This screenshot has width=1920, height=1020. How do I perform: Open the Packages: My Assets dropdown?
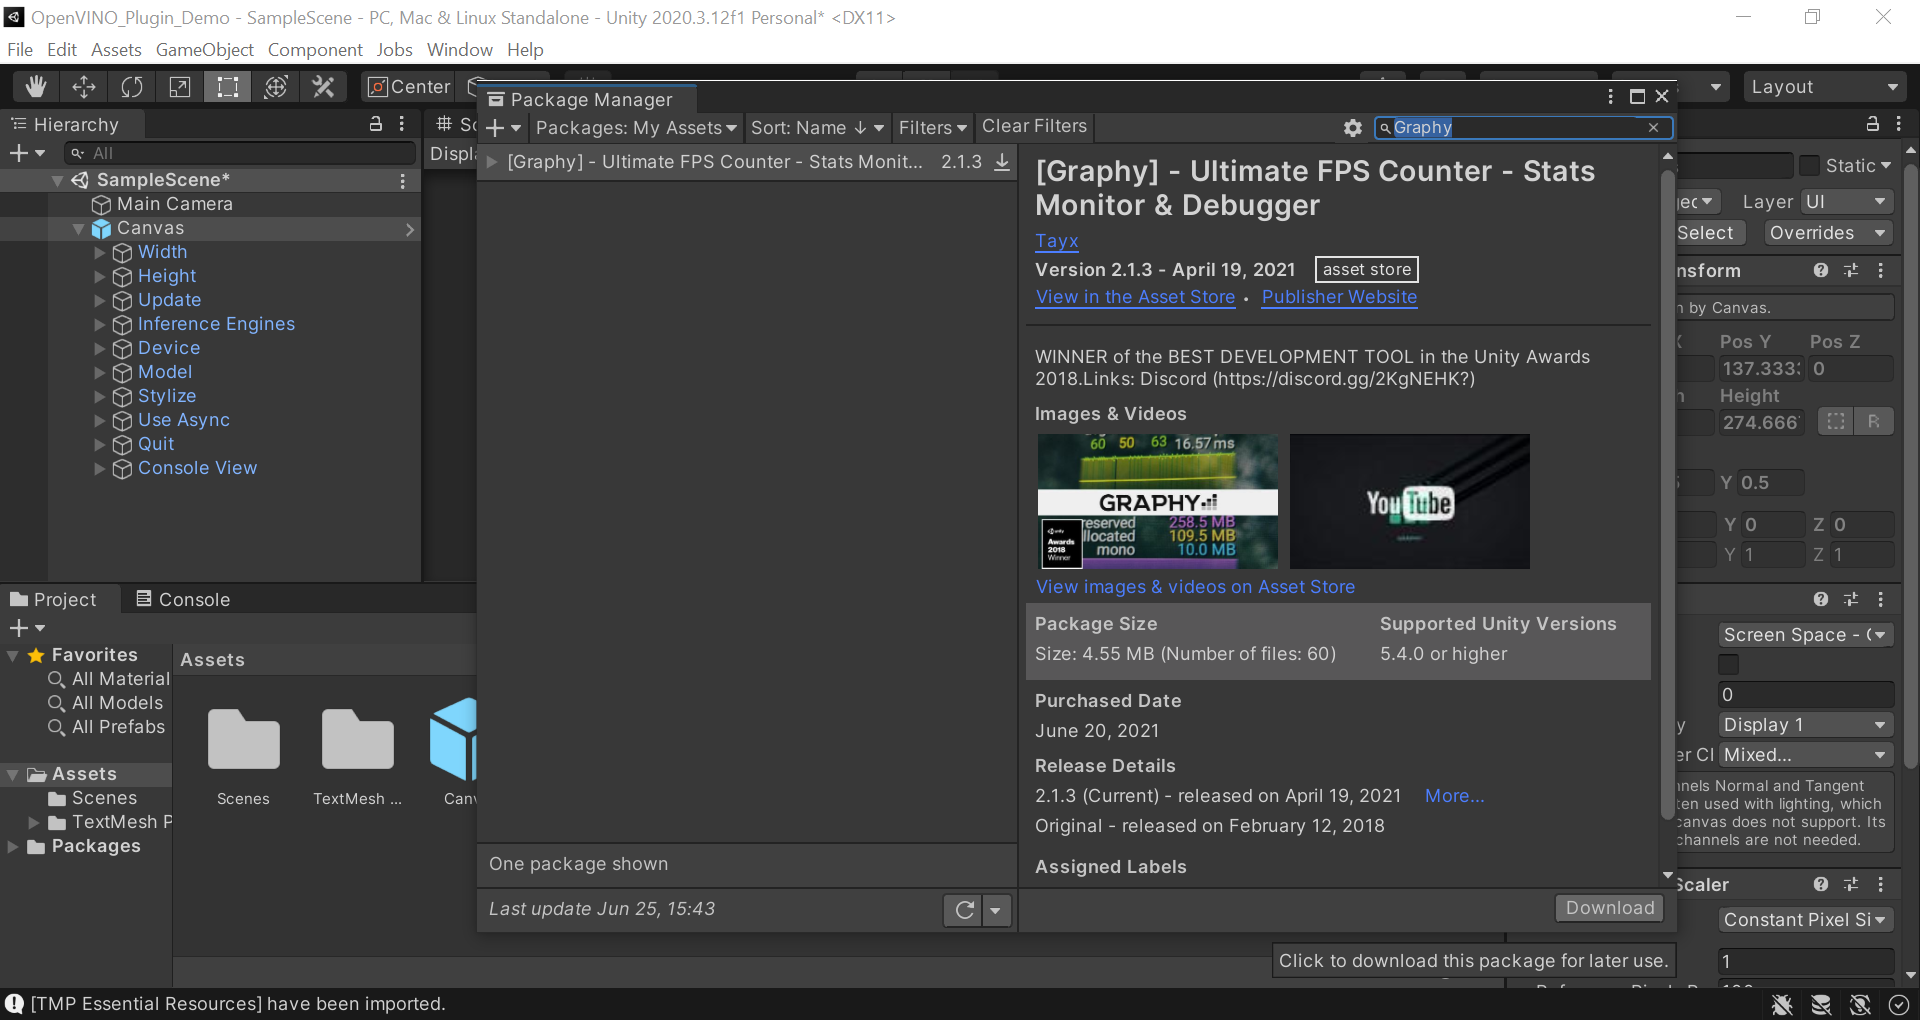pos(636,128)
